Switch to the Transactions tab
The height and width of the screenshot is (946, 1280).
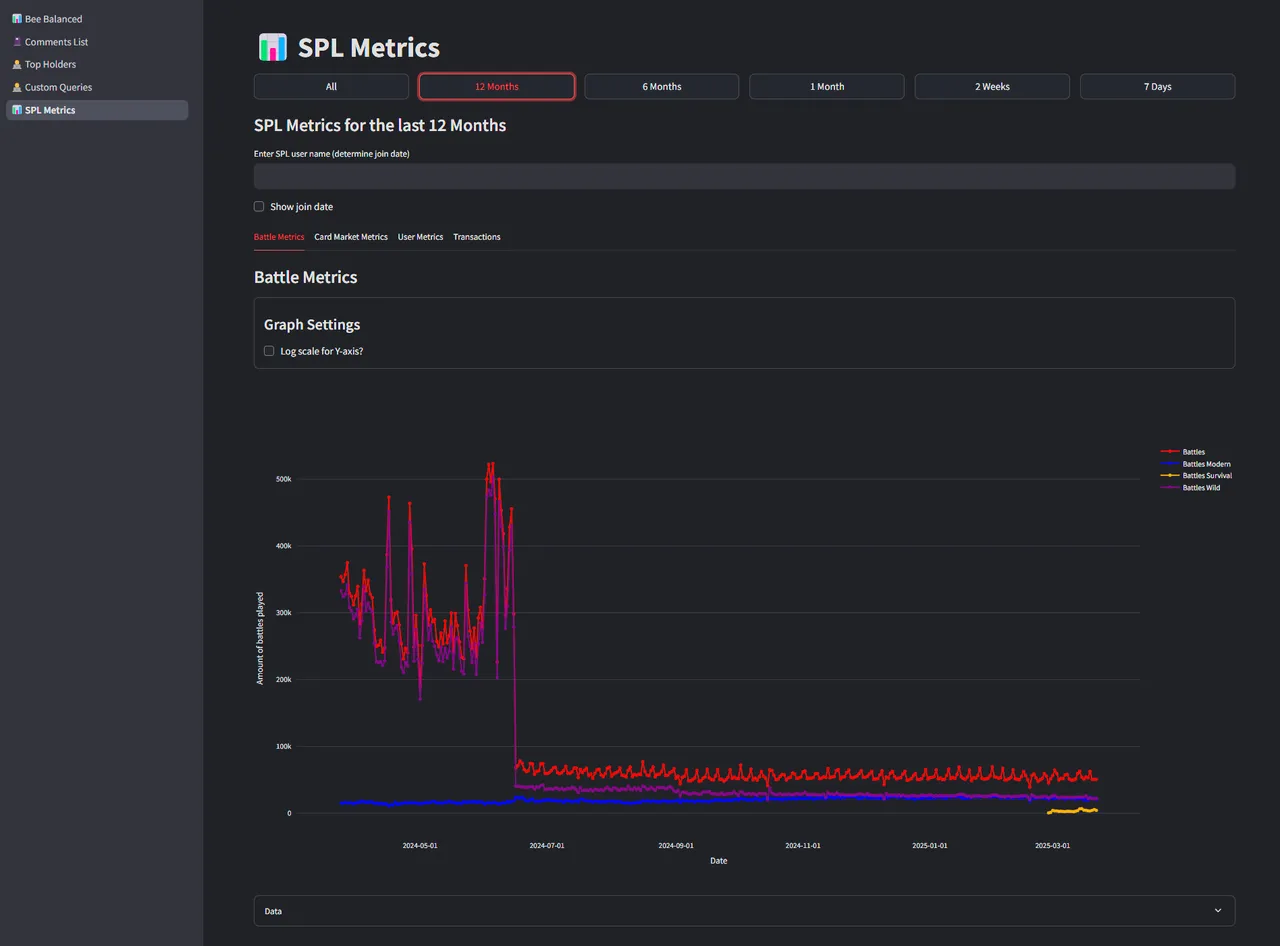[x=477, y=237]
